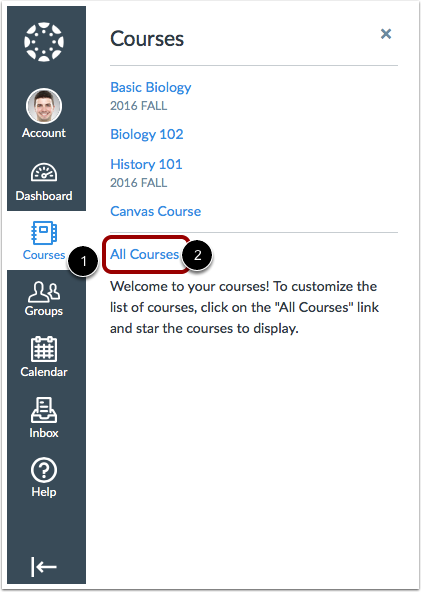Close the Courses tray with X
This screenshot has height=592, width=421.
click(x=386, y=34)
